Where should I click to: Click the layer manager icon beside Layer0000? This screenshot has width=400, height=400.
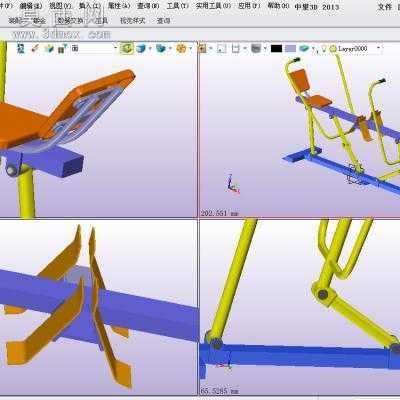(x=332, y=49)
